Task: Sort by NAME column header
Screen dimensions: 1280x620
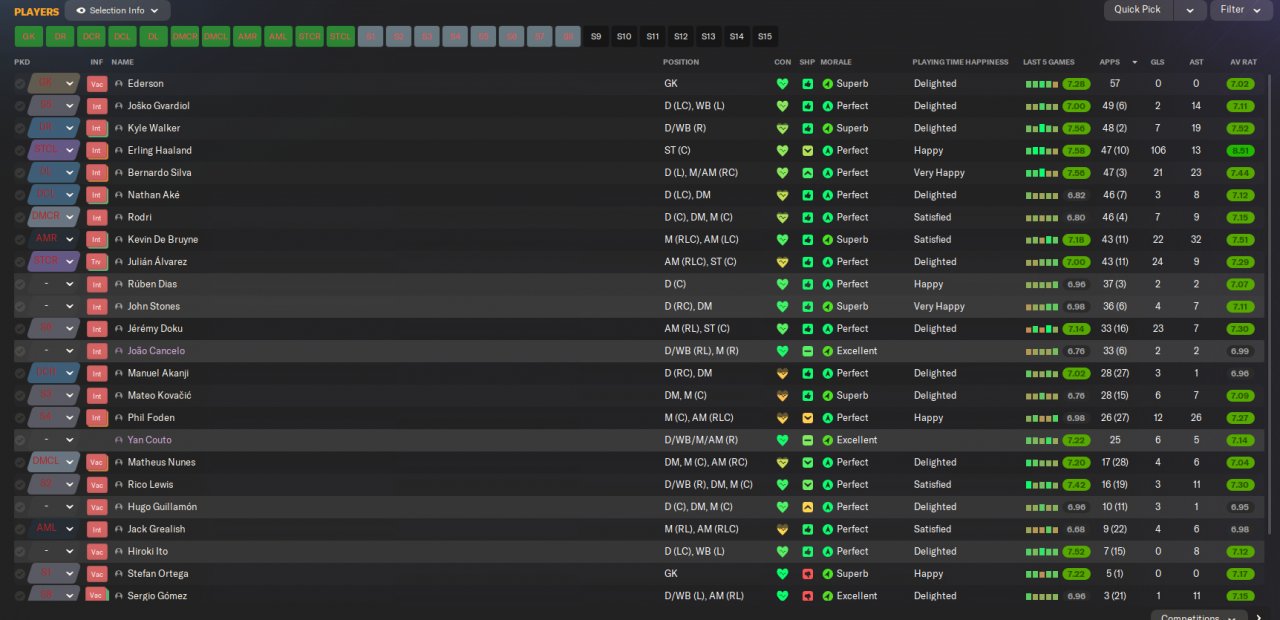Action: pos(122,62)
